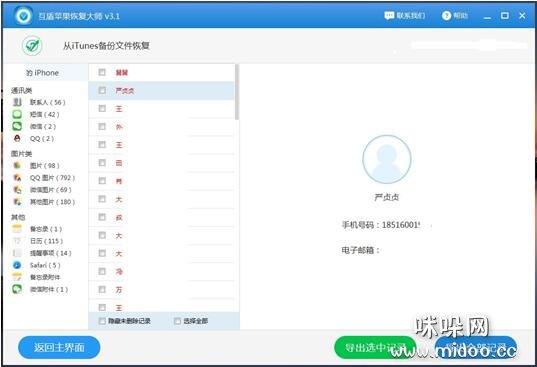Click 从iTunes备份文件恢复 header title
The width and height of the screenshot is (537, 367).
106,46
